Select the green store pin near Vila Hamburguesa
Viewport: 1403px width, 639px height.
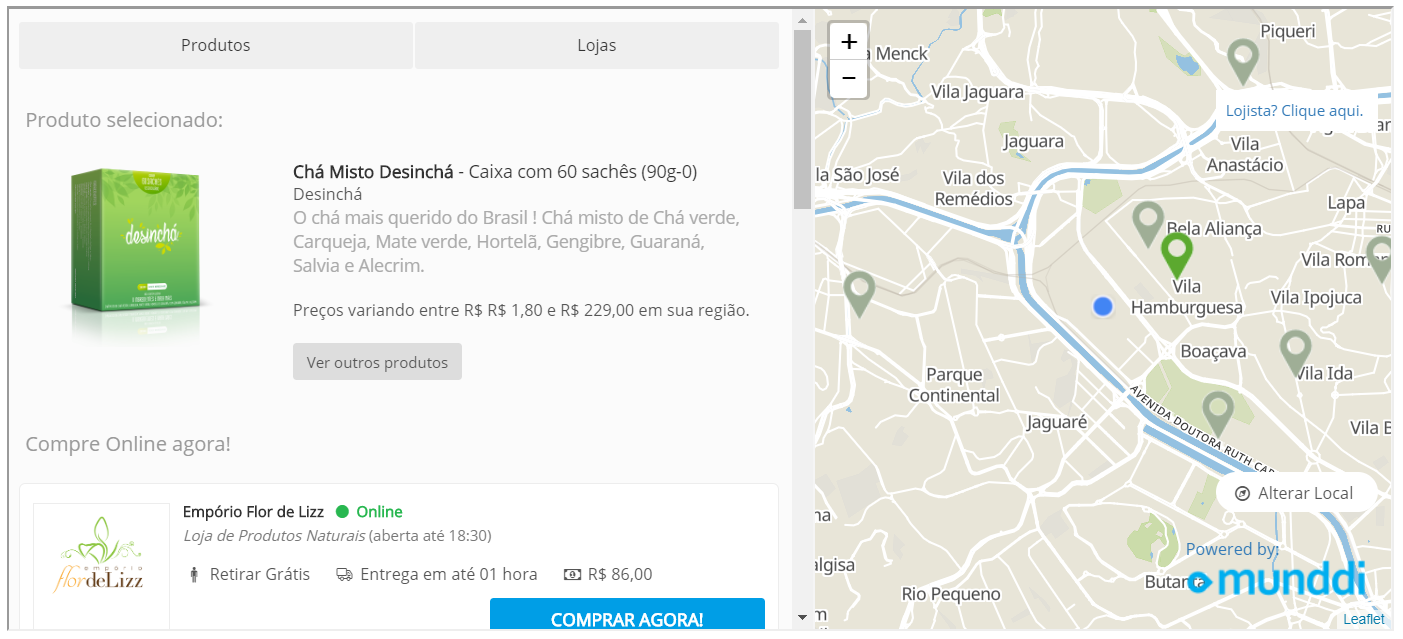pyautogui.click(x=1177, y=255)
